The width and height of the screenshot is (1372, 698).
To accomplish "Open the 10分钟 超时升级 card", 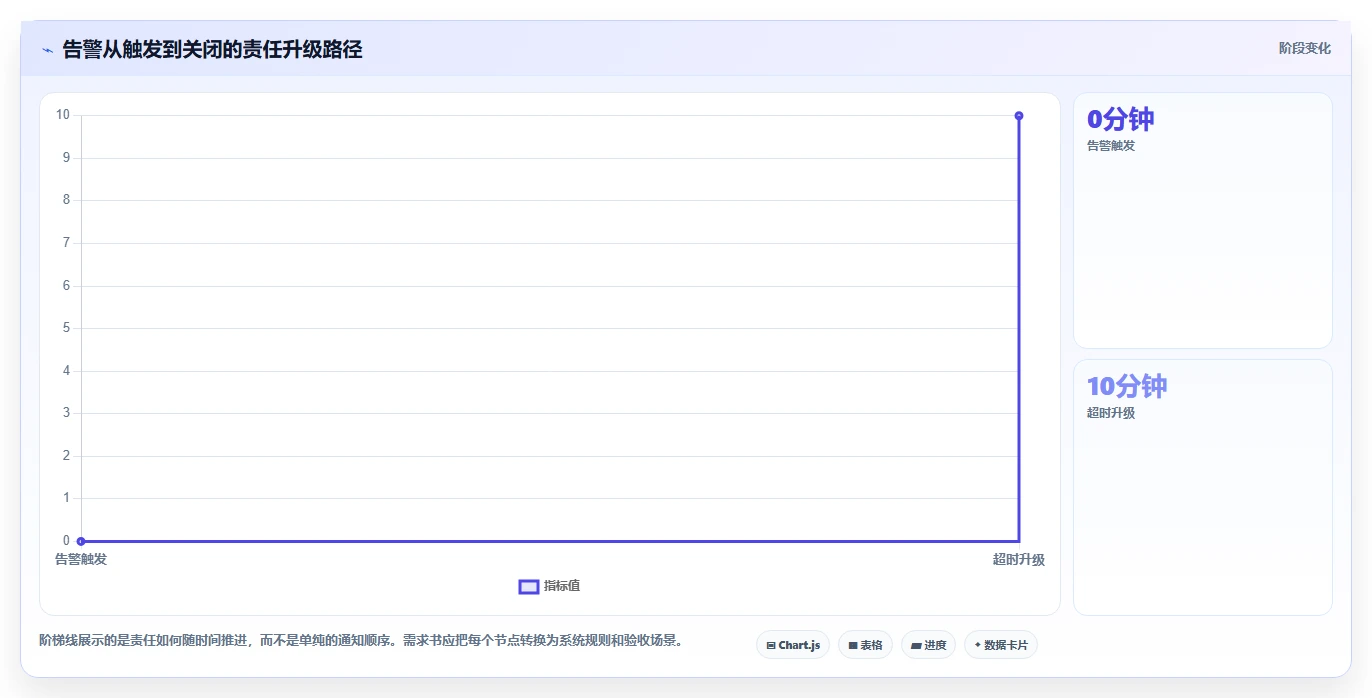I will (x=1203, y=488).
